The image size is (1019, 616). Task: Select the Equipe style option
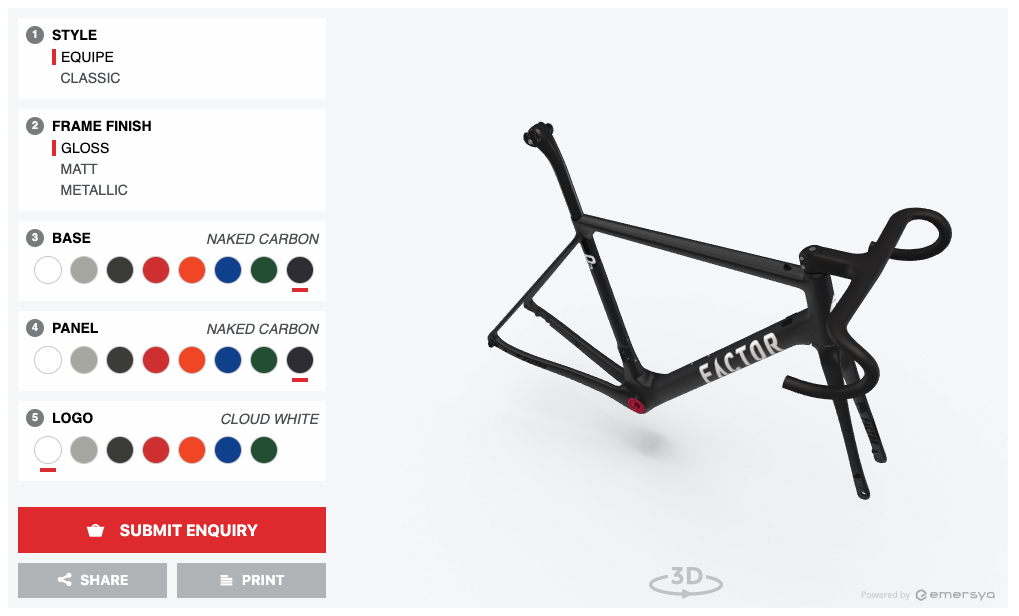(x=87, y=57)
